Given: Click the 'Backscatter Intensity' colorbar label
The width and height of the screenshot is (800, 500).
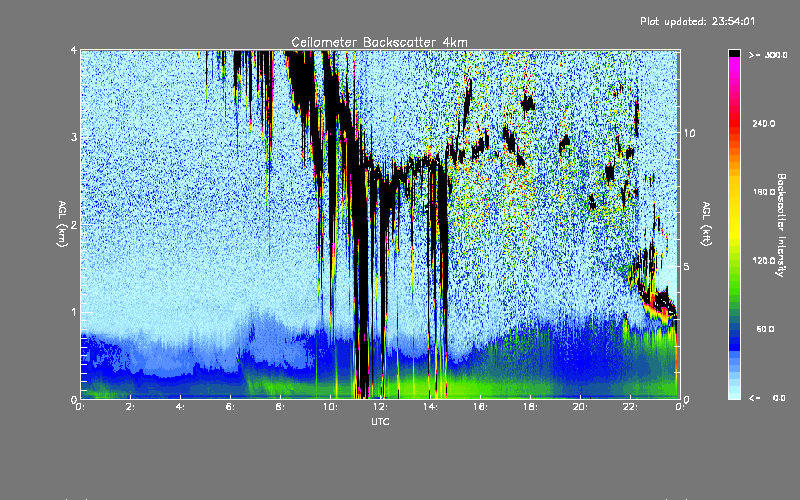Looking at the screenshot, I should point(781,225).
